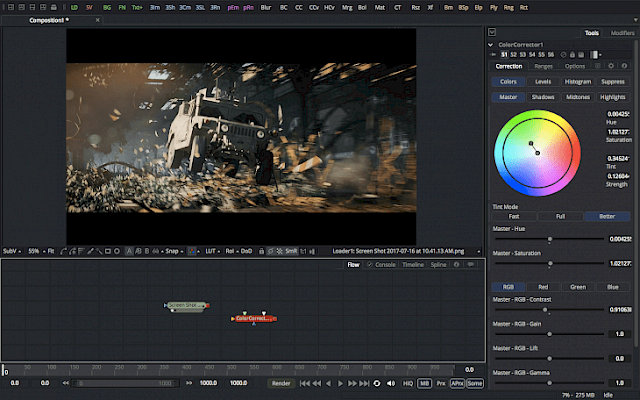Open the Spline tab
Screen dimensions: 640x400
coord(438,264)
